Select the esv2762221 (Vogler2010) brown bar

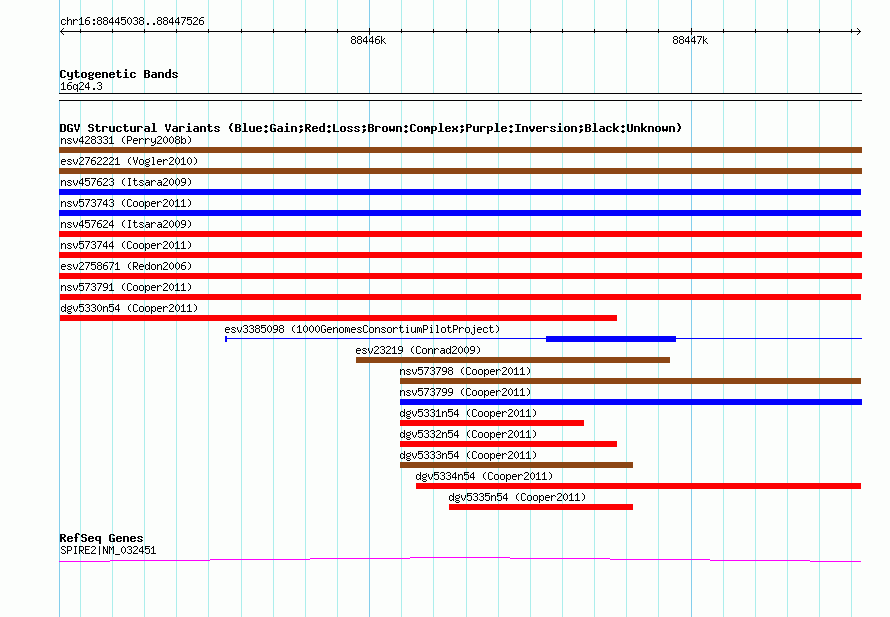[460, 171]
